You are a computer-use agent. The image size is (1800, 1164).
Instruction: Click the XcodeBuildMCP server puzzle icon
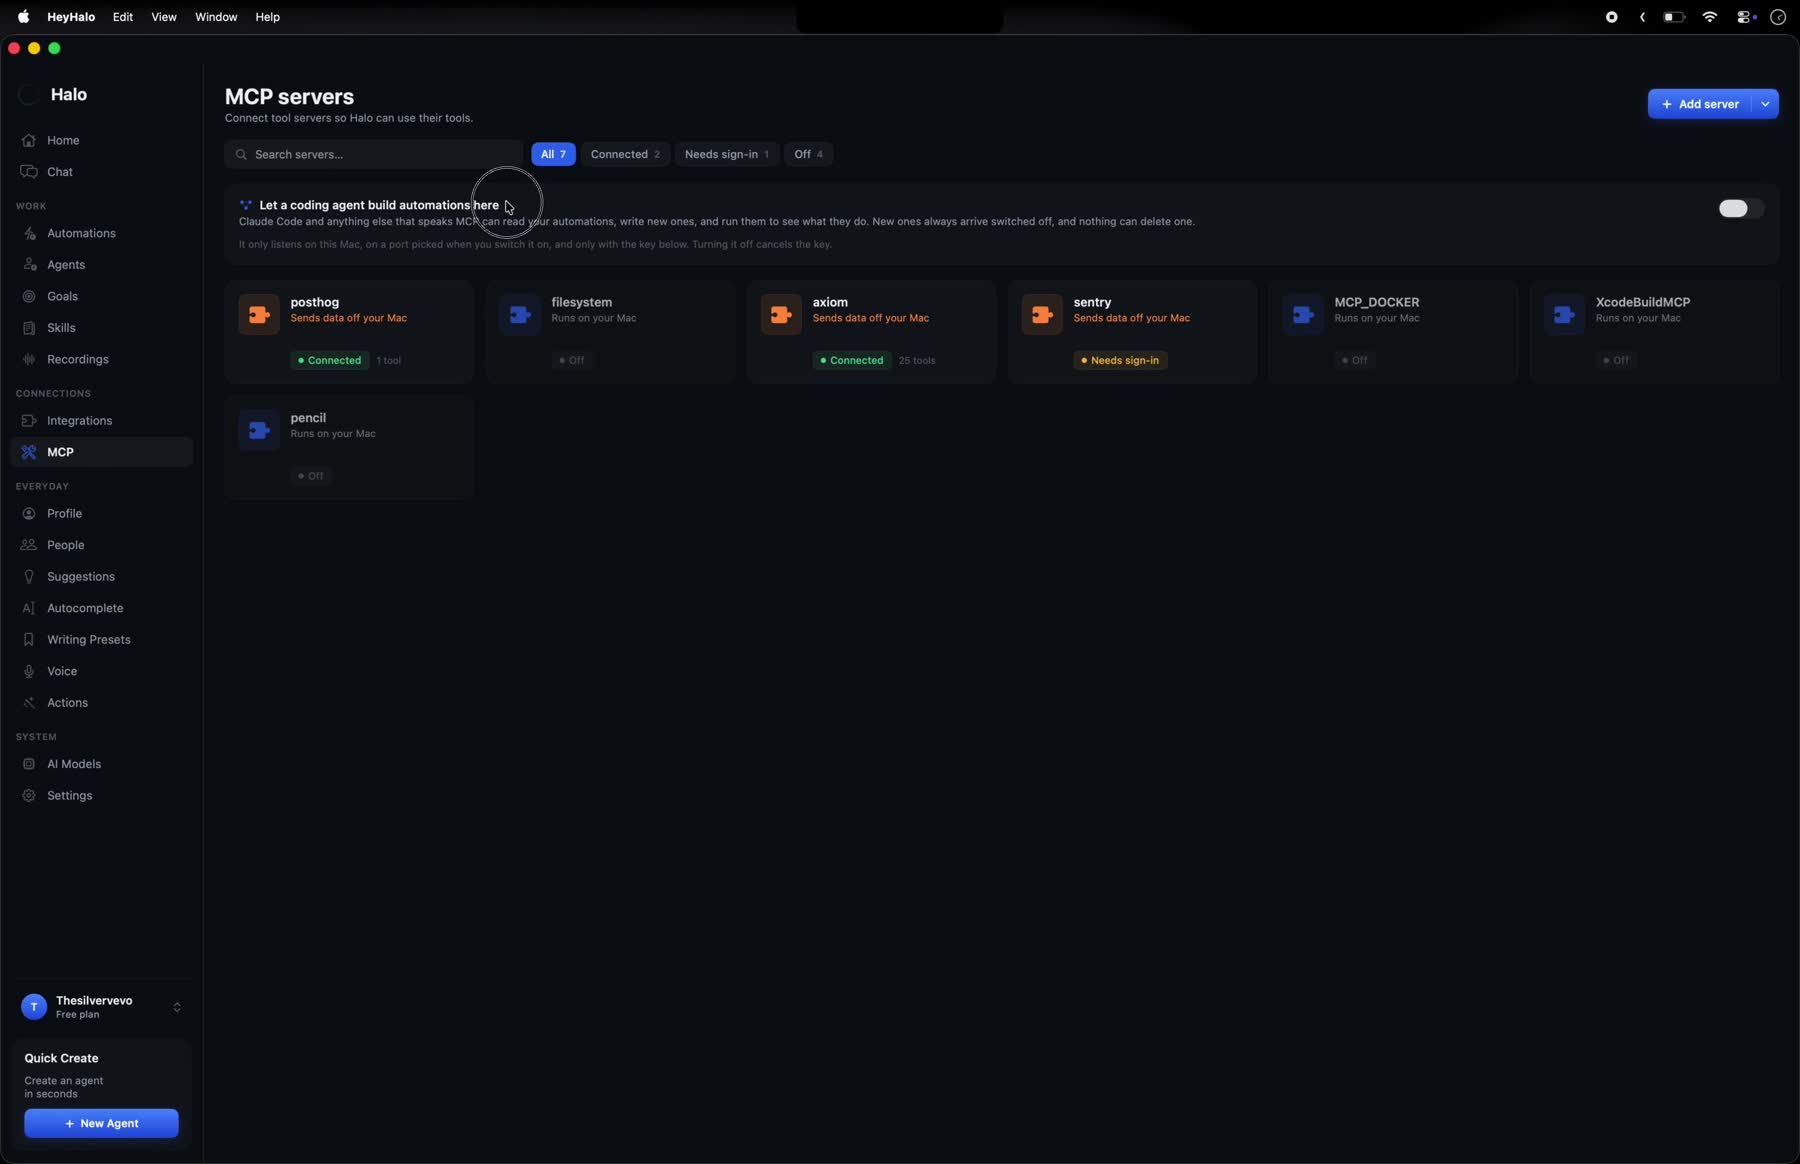[1564, 315]
